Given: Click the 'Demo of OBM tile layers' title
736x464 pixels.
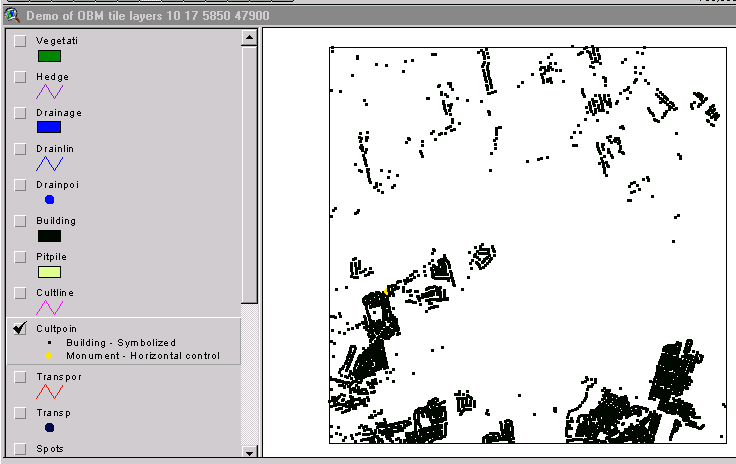Looking at the screenshot, I should pyautogui.click(x=148, y=15).
